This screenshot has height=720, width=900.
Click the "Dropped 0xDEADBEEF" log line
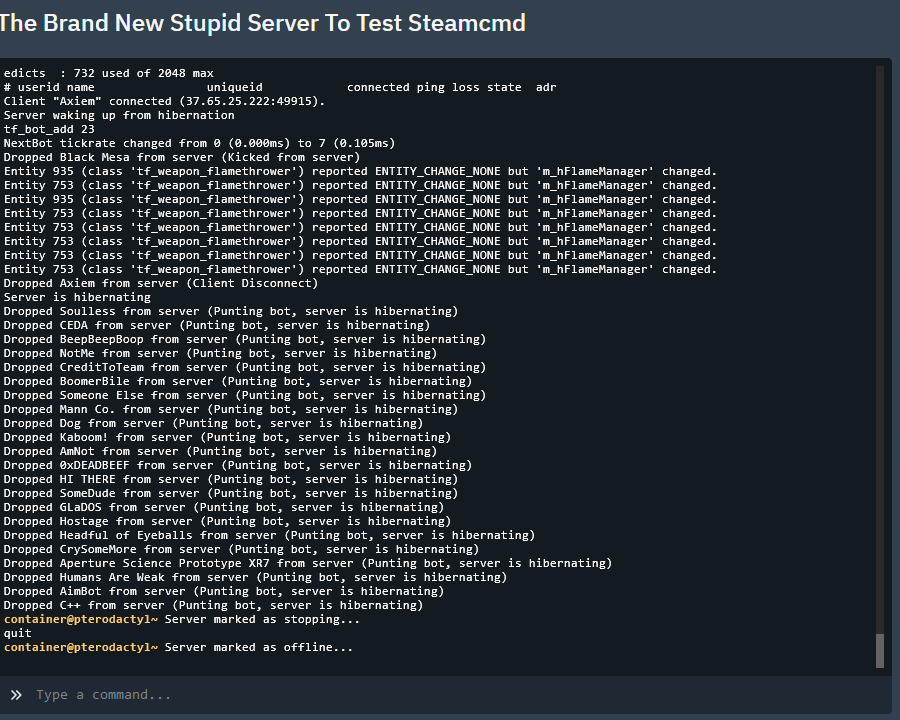238,465
